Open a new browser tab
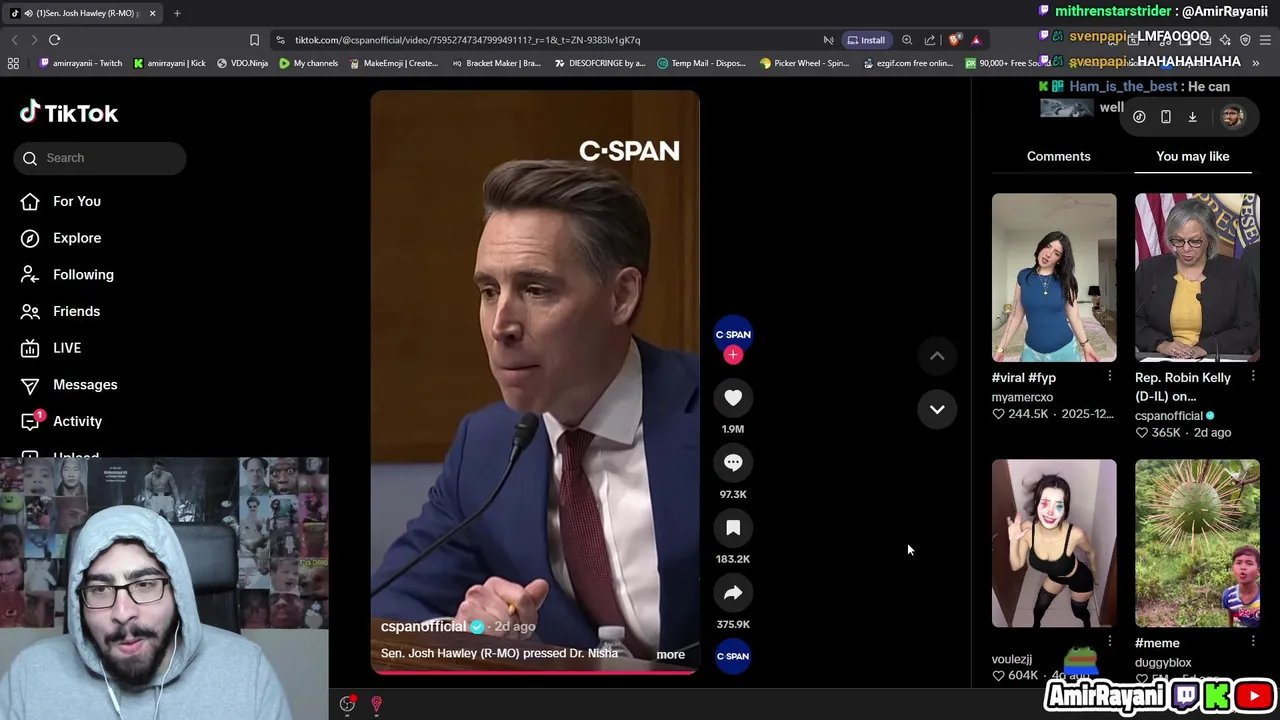1280x720 pixels. (x=177, y=13)
